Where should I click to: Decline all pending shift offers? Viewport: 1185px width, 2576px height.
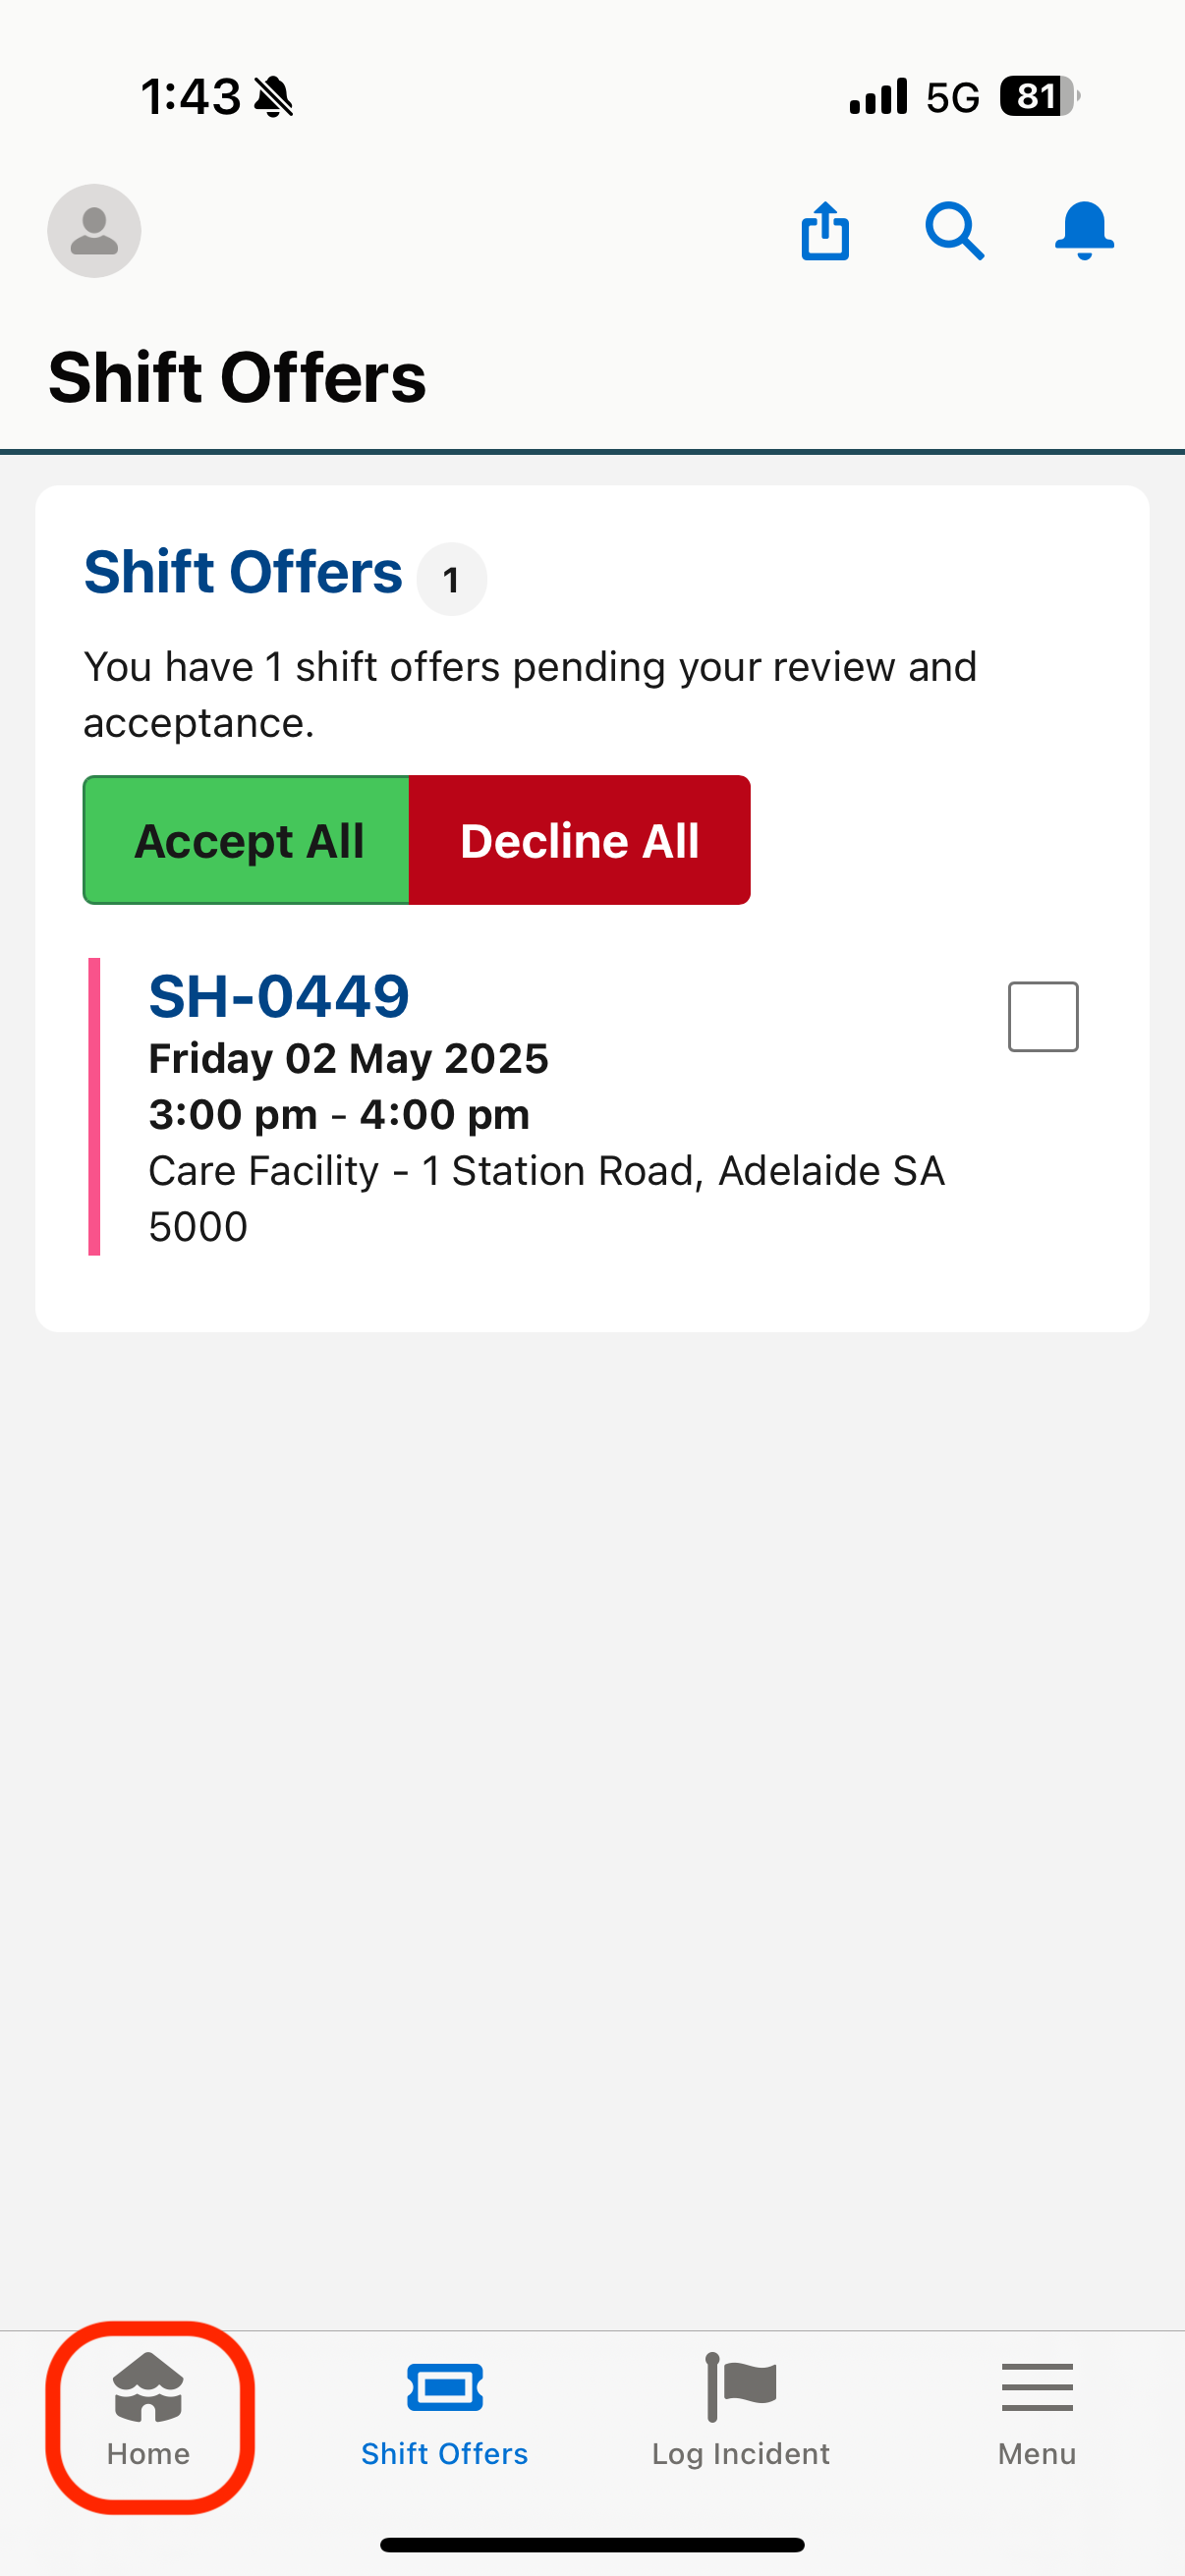(580, 840)
